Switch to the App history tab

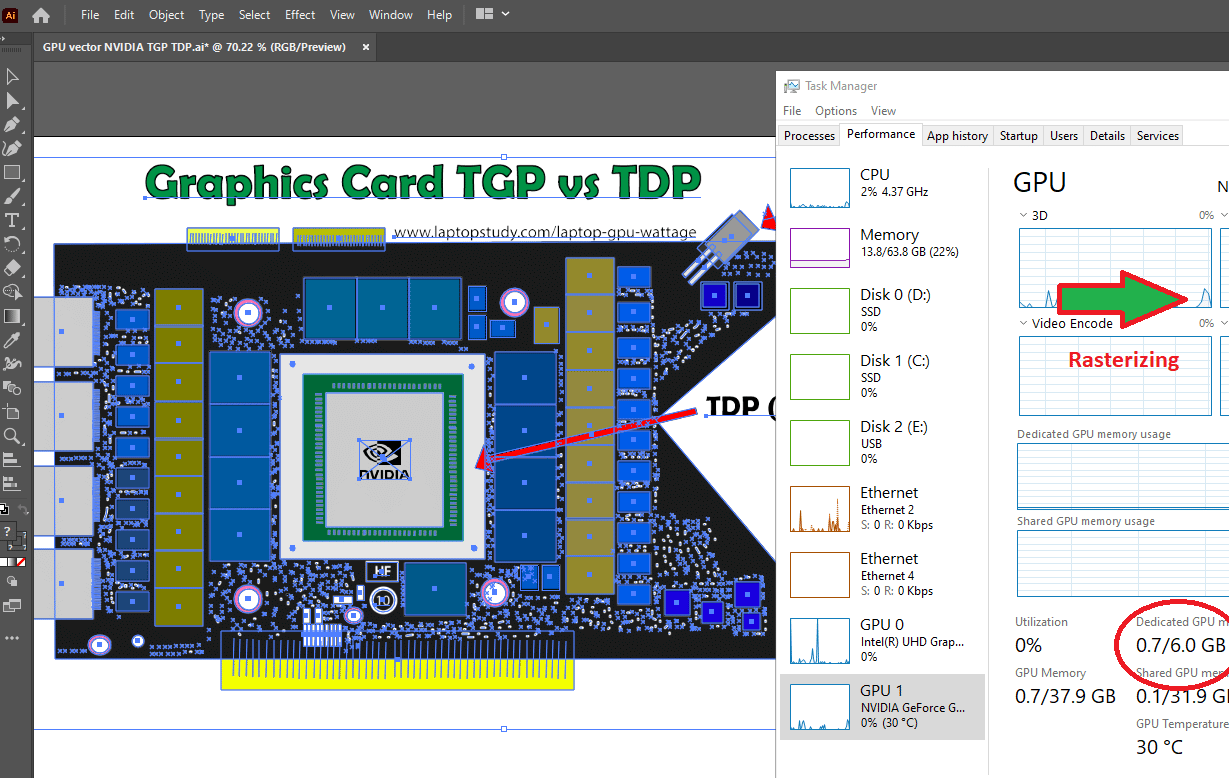(x=957, y=135)
